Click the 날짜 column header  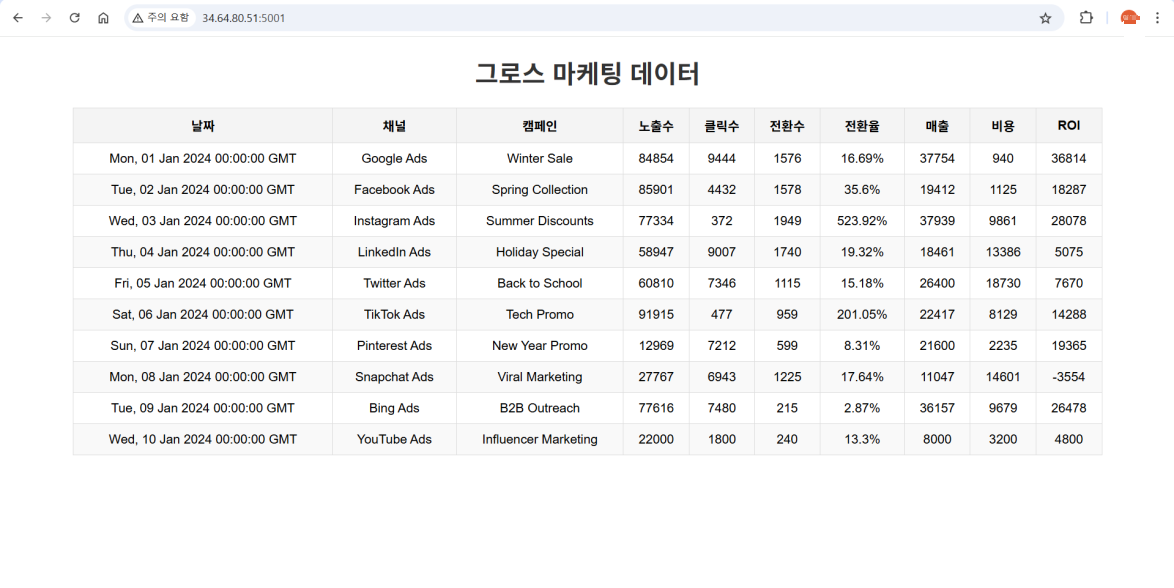[203, 126]
